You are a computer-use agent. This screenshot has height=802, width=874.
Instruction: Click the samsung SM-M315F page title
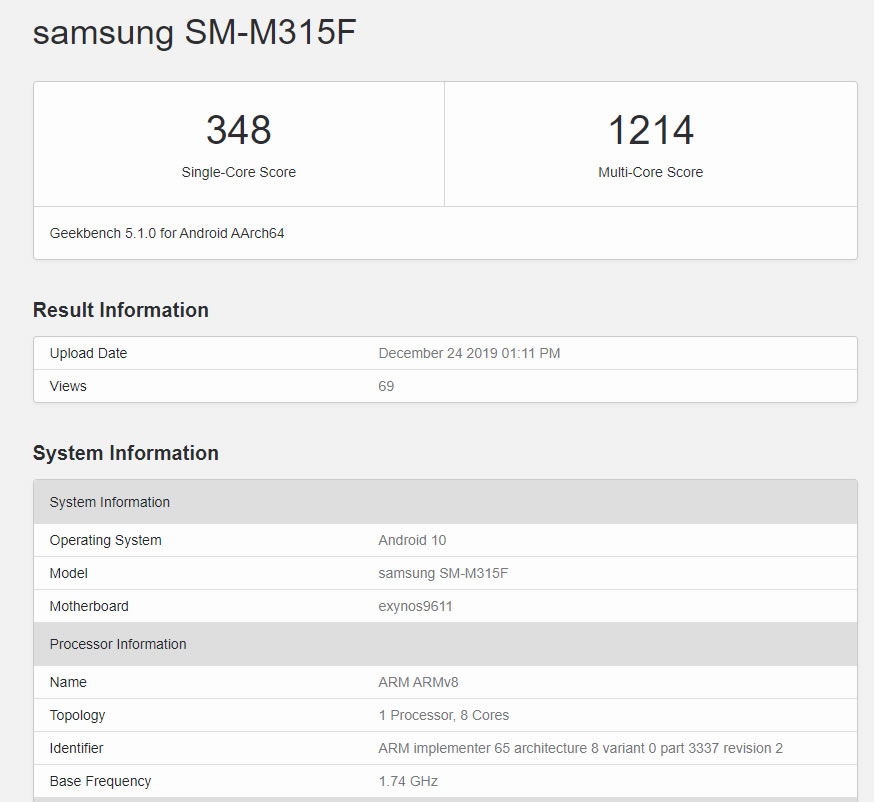coord(195,32)
